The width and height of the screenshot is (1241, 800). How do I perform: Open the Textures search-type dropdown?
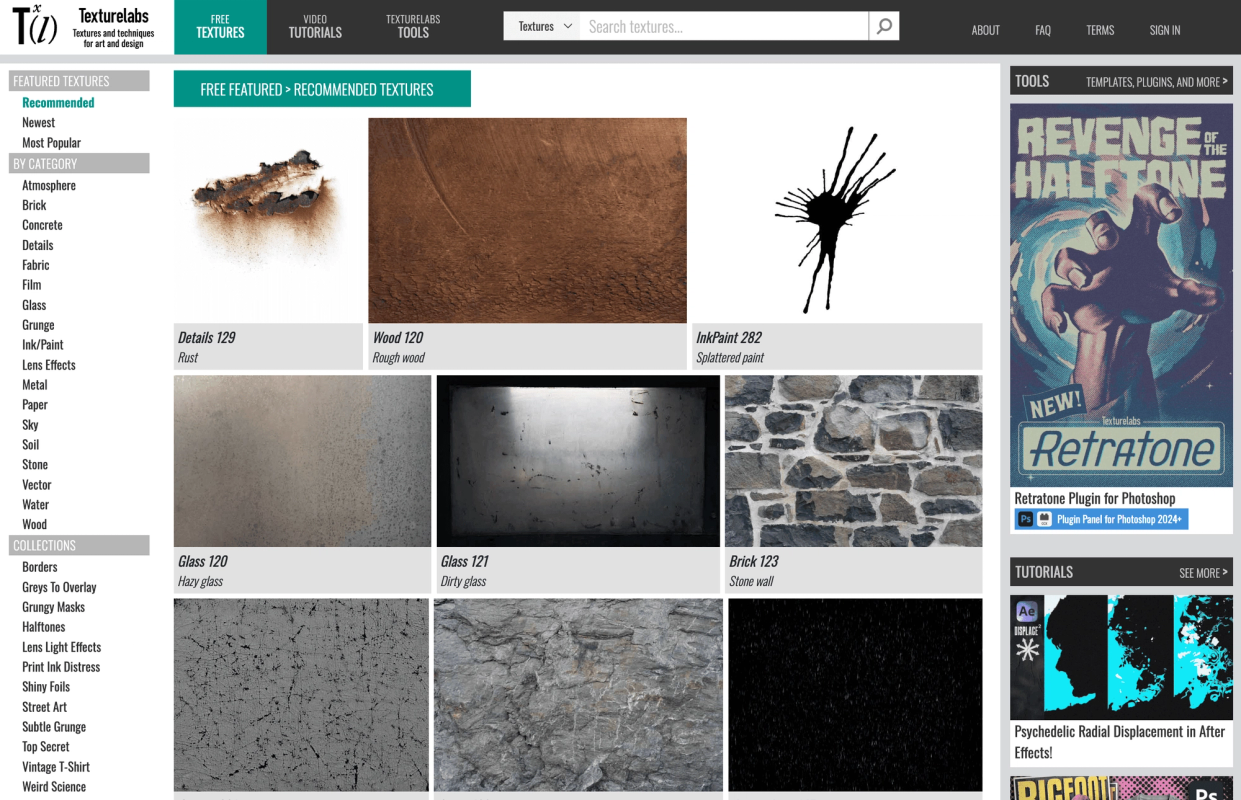coord(542,26)
